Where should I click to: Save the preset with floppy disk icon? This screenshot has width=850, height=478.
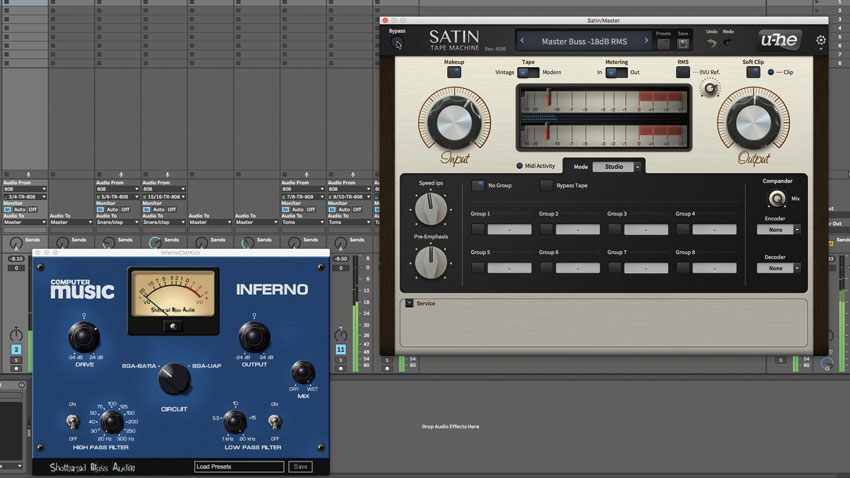pyautogui.click(x=682, y=44)
